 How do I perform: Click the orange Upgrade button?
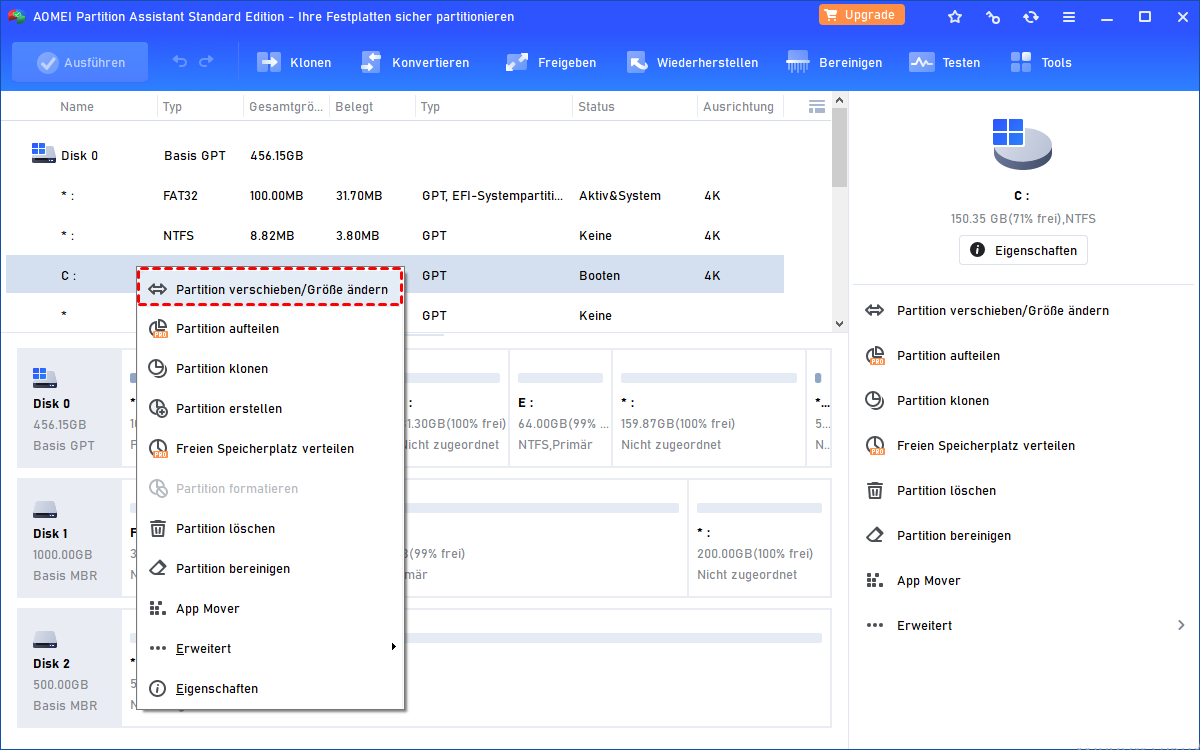pos(862,15)
